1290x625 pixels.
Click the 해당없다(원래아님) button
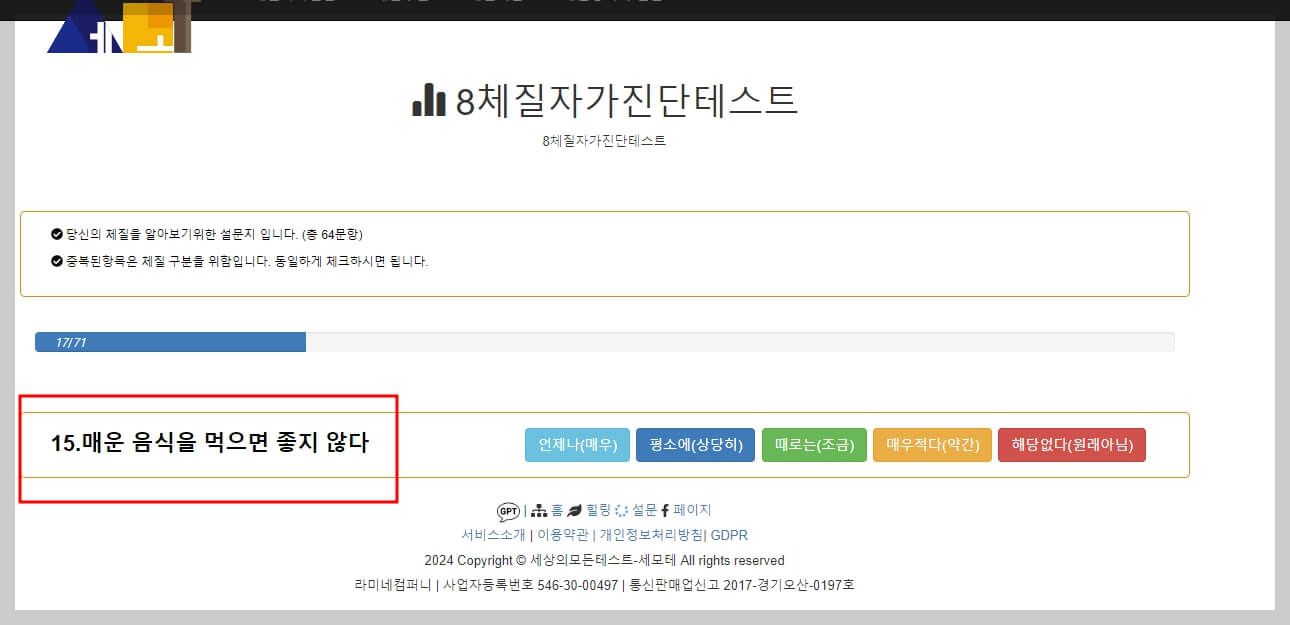(1071, 445)
